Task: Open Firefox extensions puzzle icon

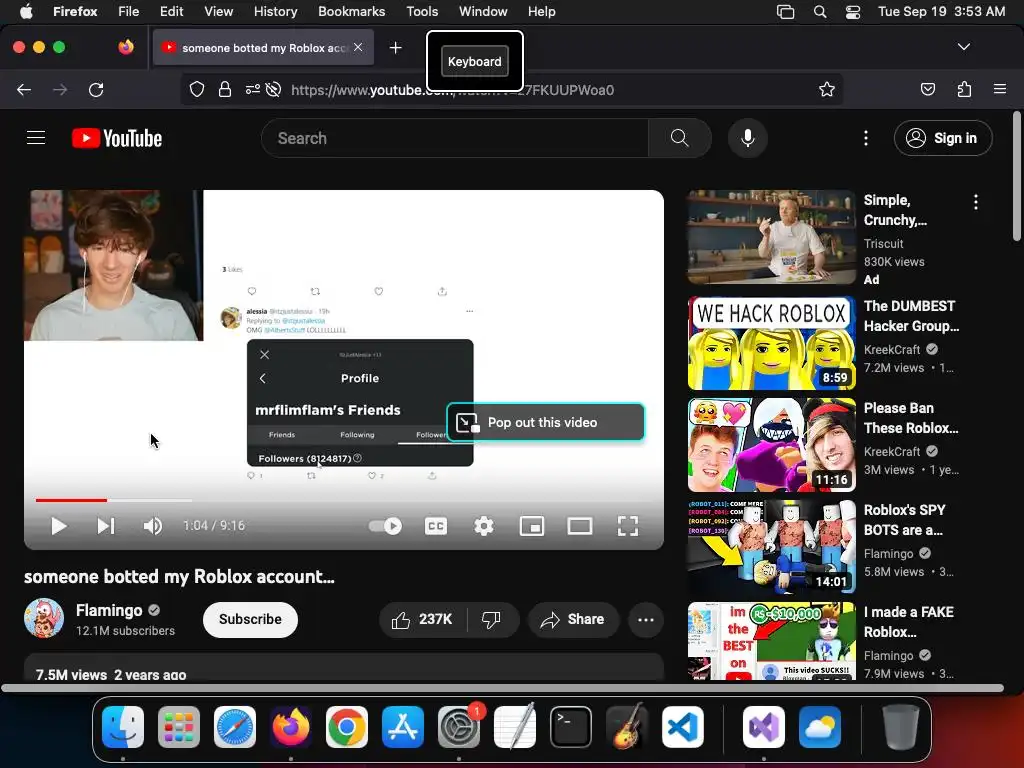Action: [x=964, y=89]
